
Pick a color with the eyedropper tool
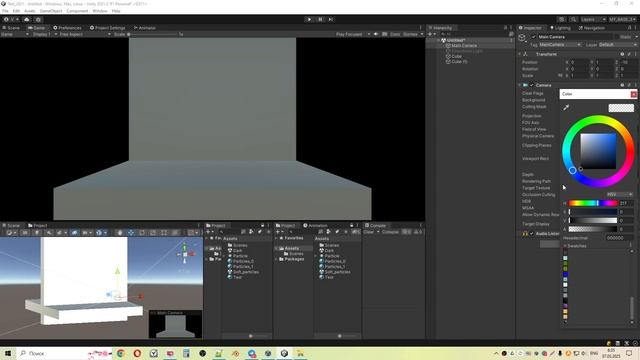coord(566,107)
